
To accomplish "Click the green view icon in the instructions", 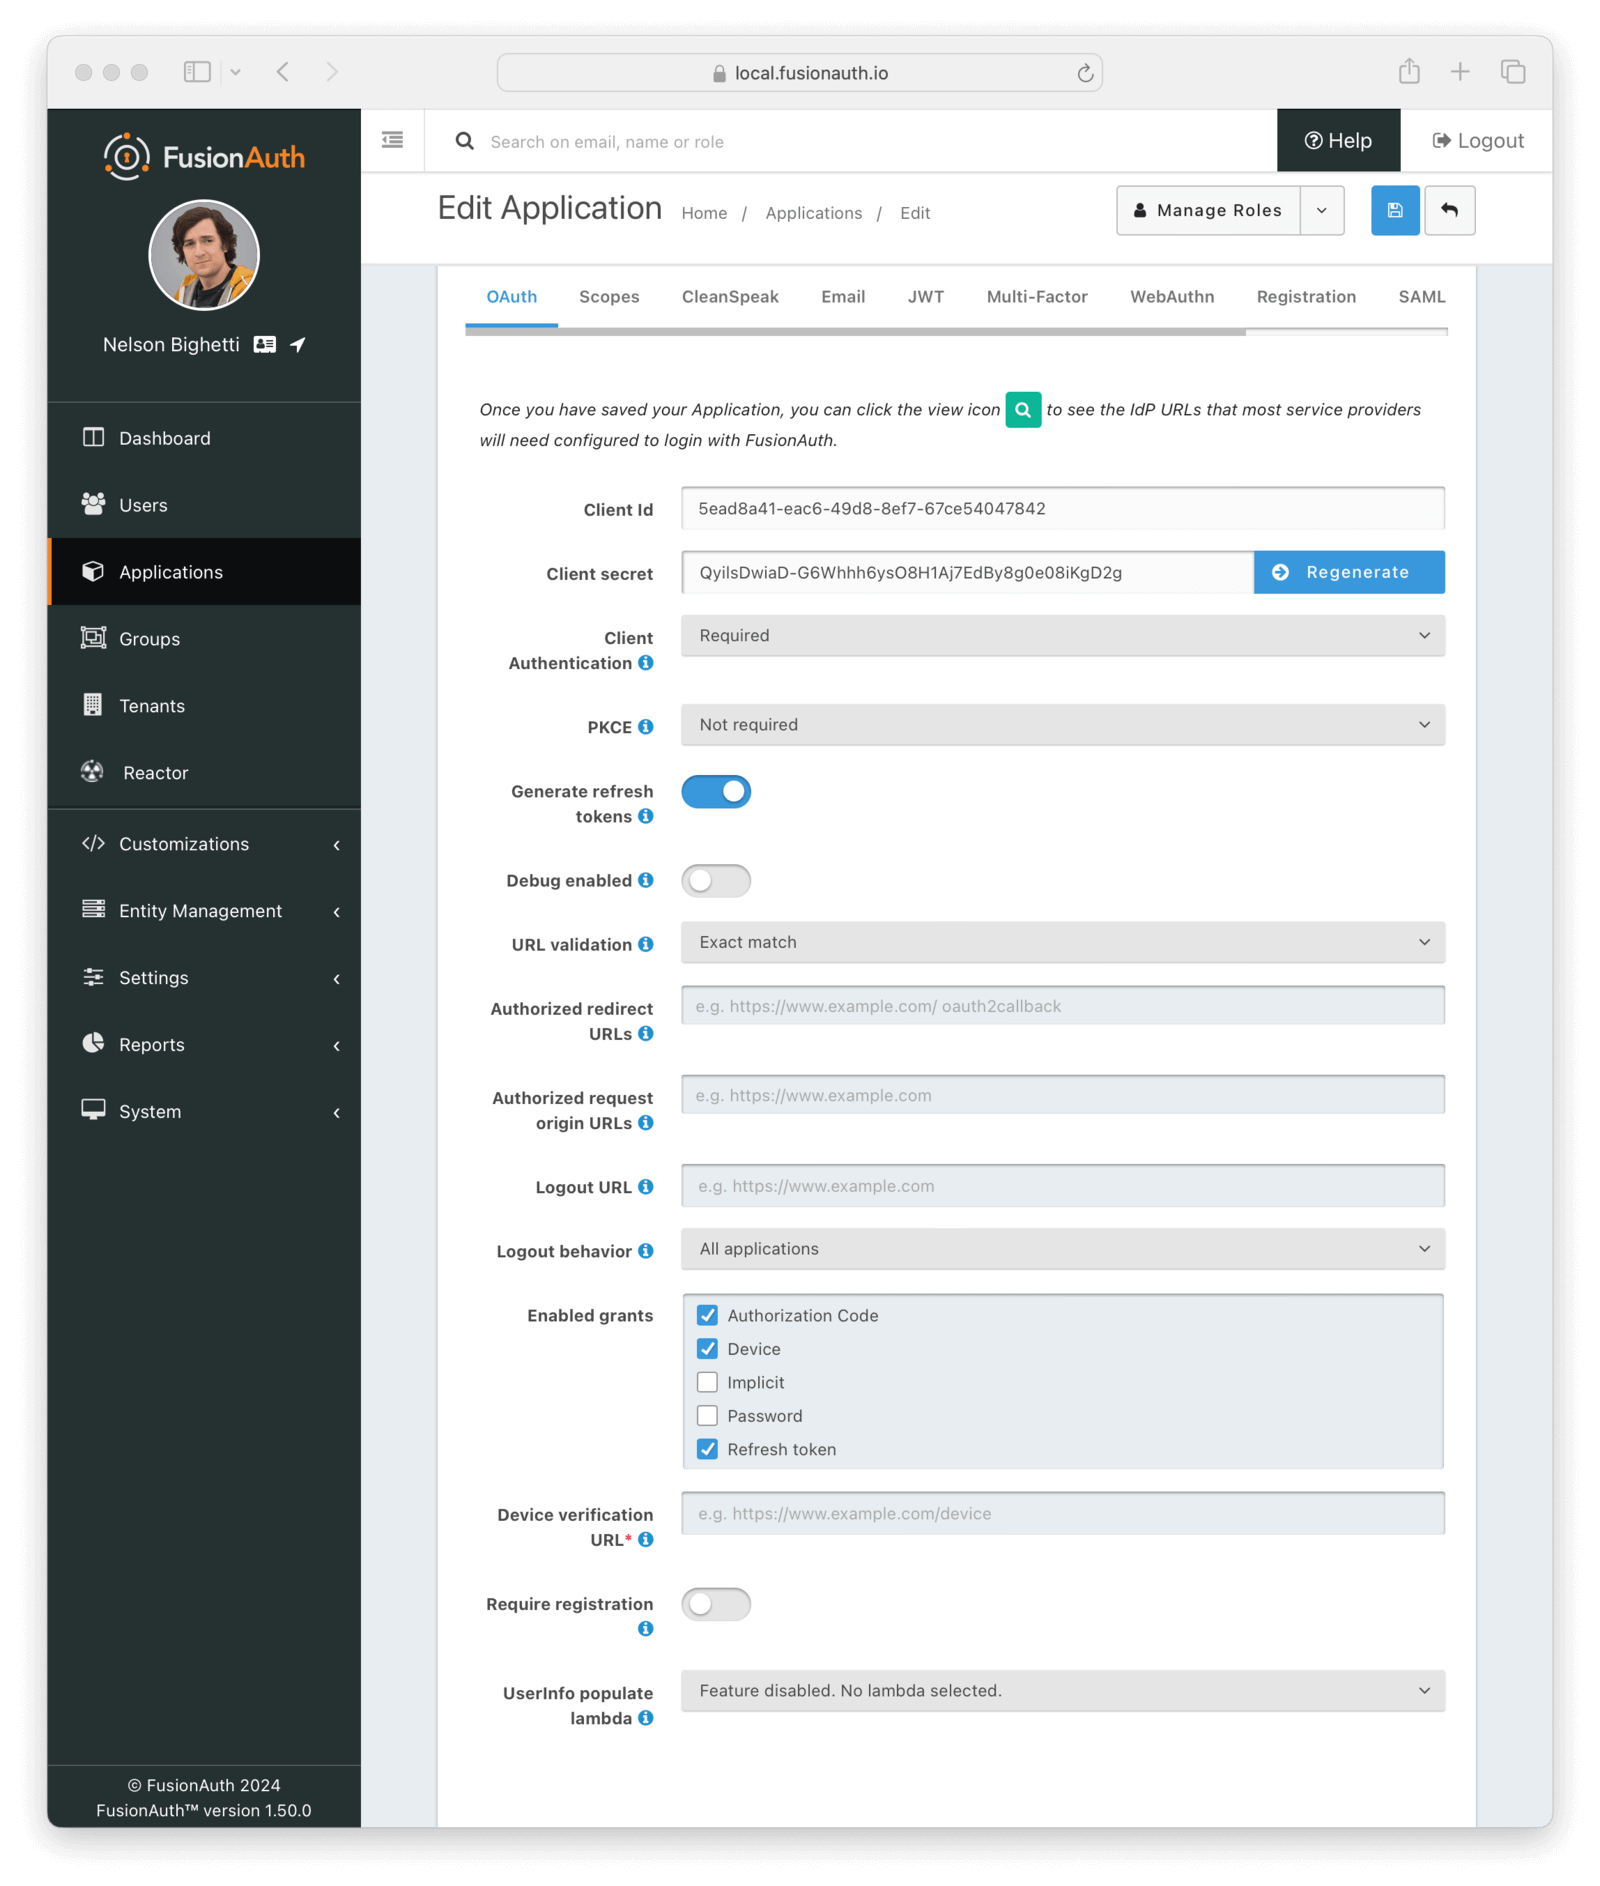I will pos(1022,409).
